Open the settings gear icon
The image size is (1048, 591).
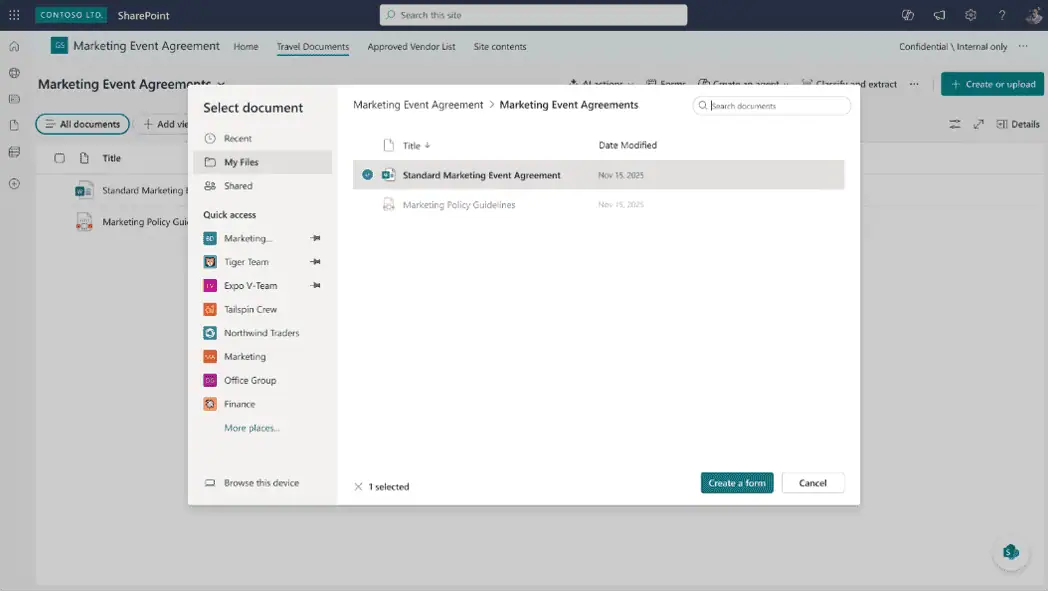(x=970, y=15)
